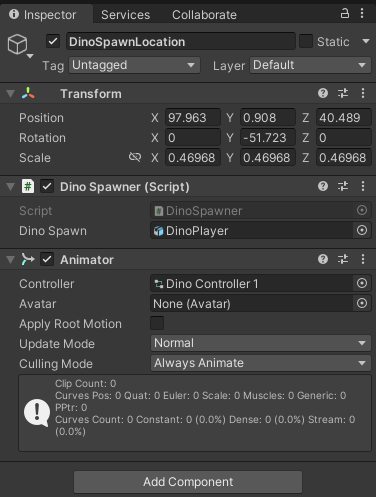Open Transform presets slider icon
Viewport: 376px width, 497px height.
[343, 93]
